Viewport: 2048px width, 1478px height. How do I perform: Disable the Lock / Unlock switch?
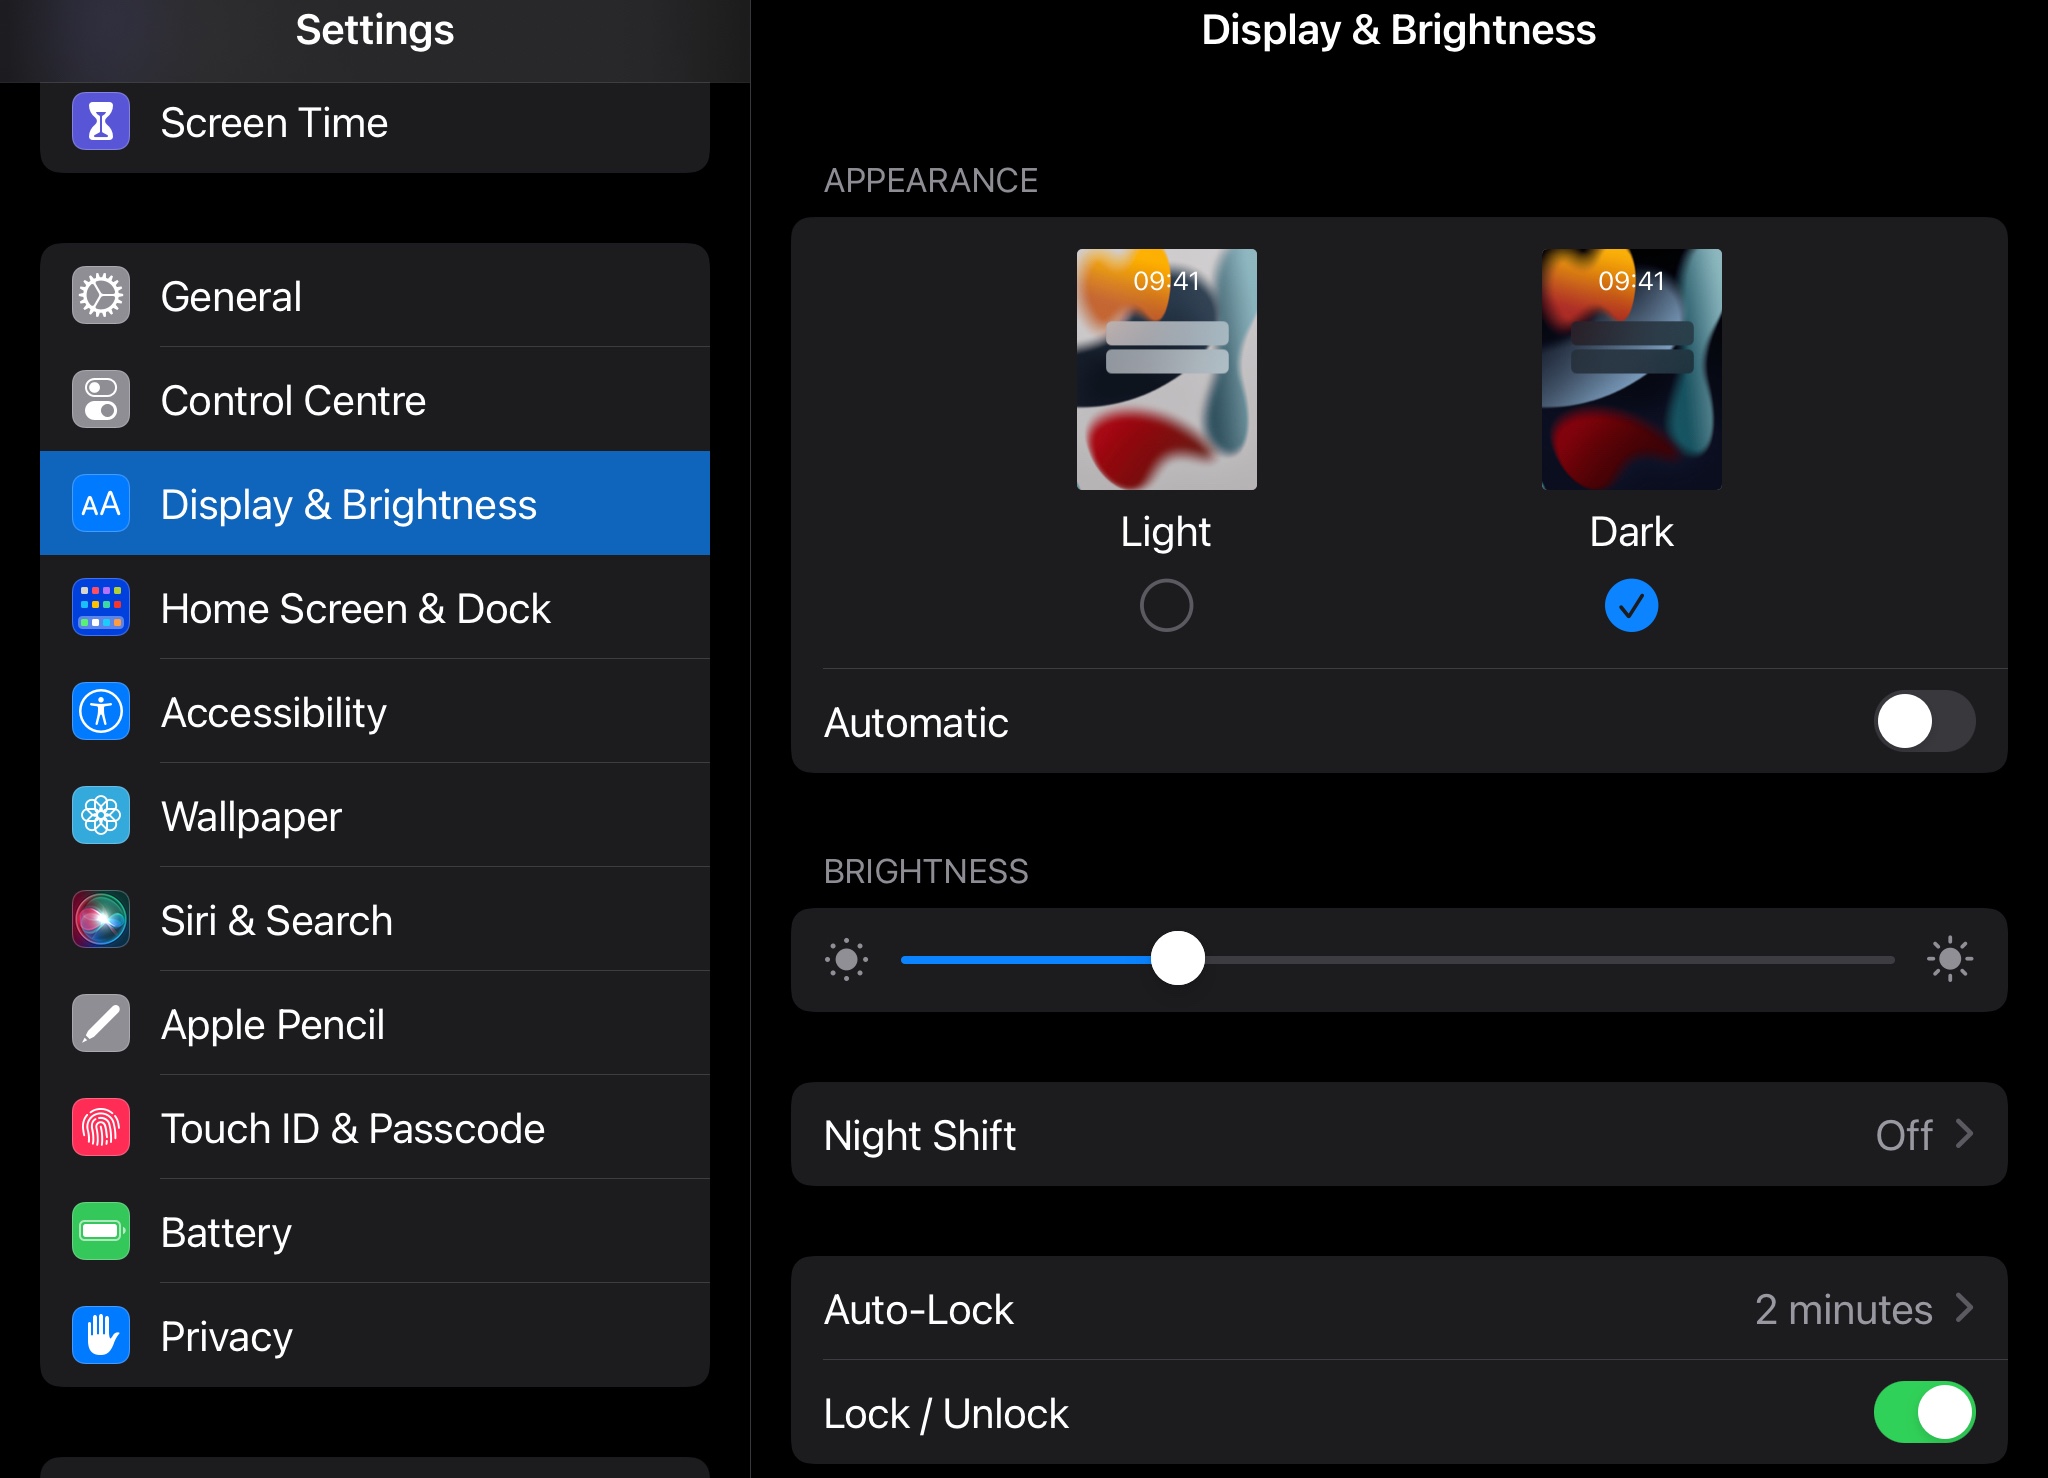(1923, 1412)
